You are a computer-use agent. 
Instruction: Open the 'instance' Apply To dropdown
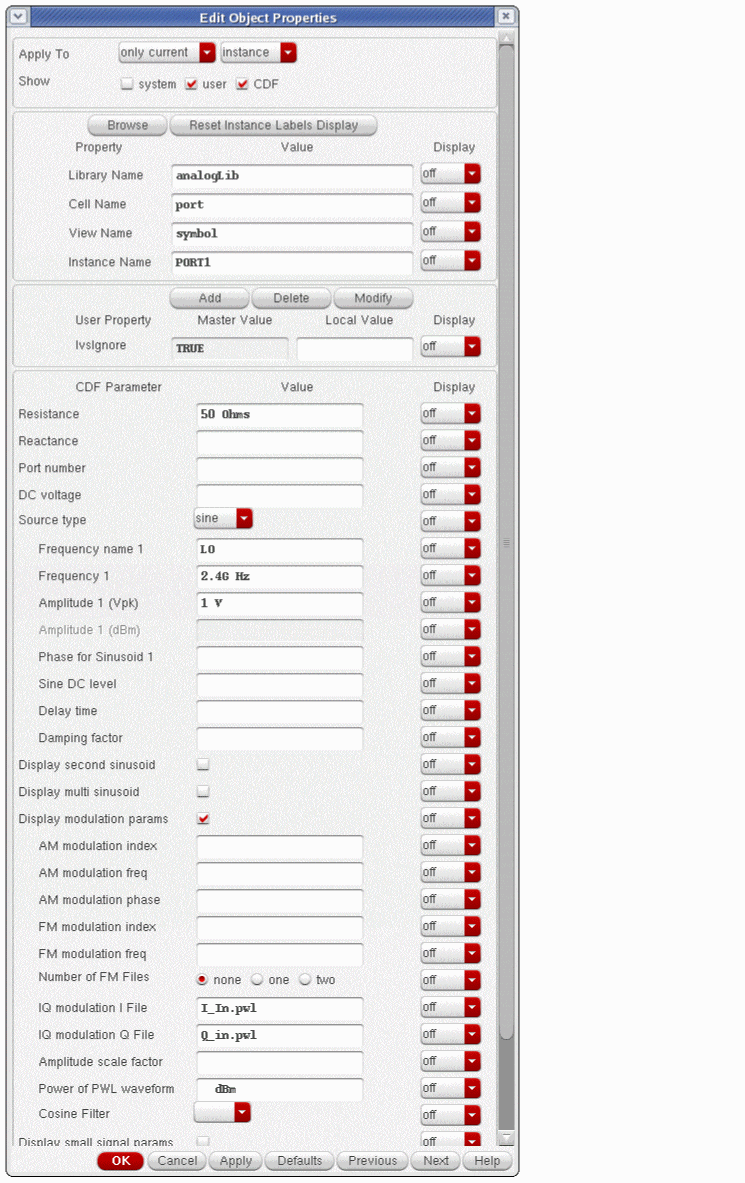(x=258, y=52)
